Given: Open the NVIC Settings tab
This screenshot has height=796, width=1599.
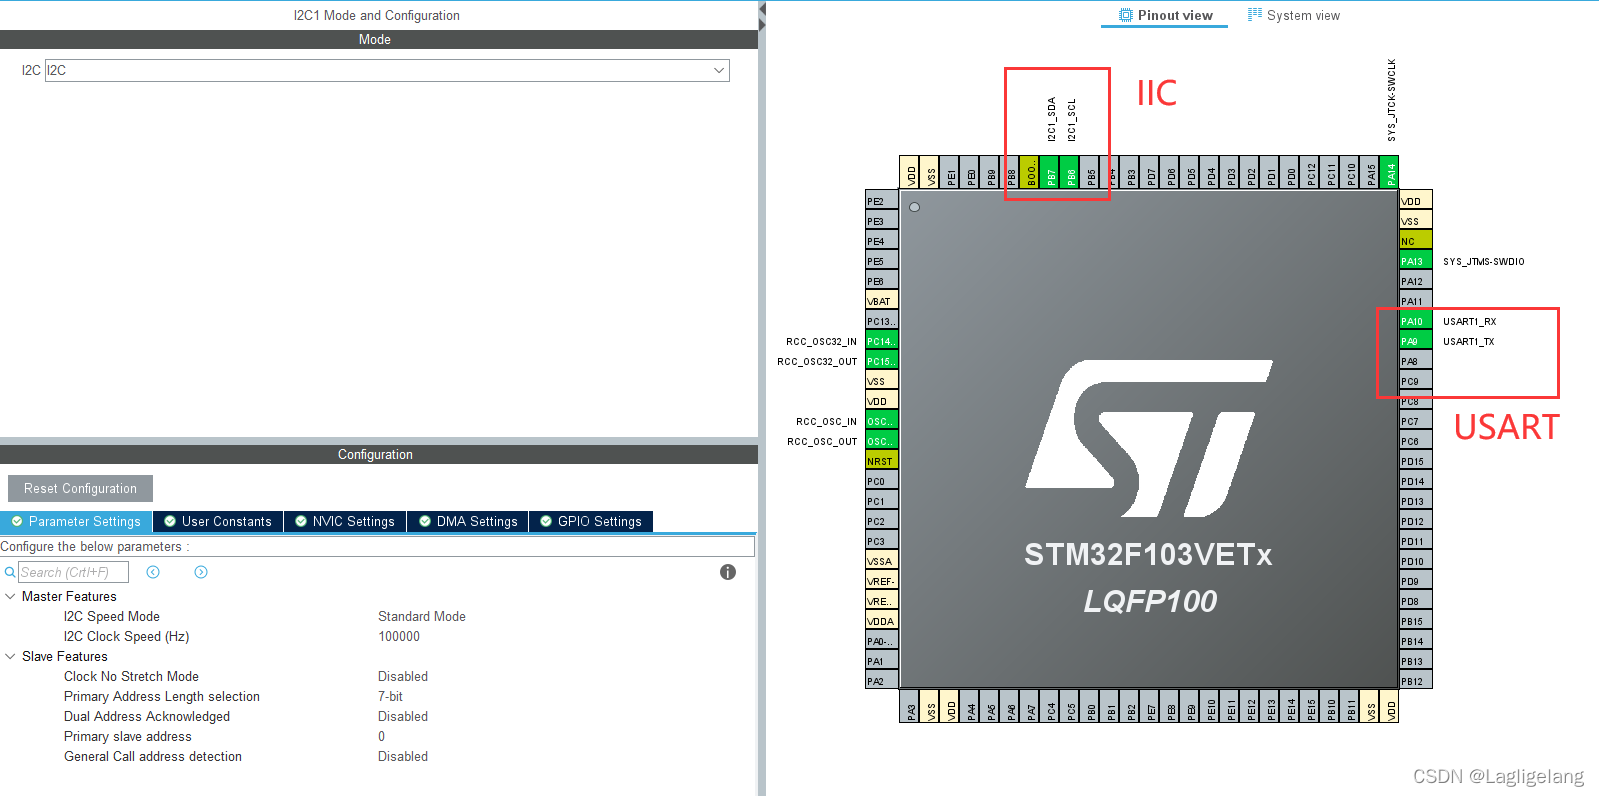Looking at the screenshot, I should (x=345, y=521).
